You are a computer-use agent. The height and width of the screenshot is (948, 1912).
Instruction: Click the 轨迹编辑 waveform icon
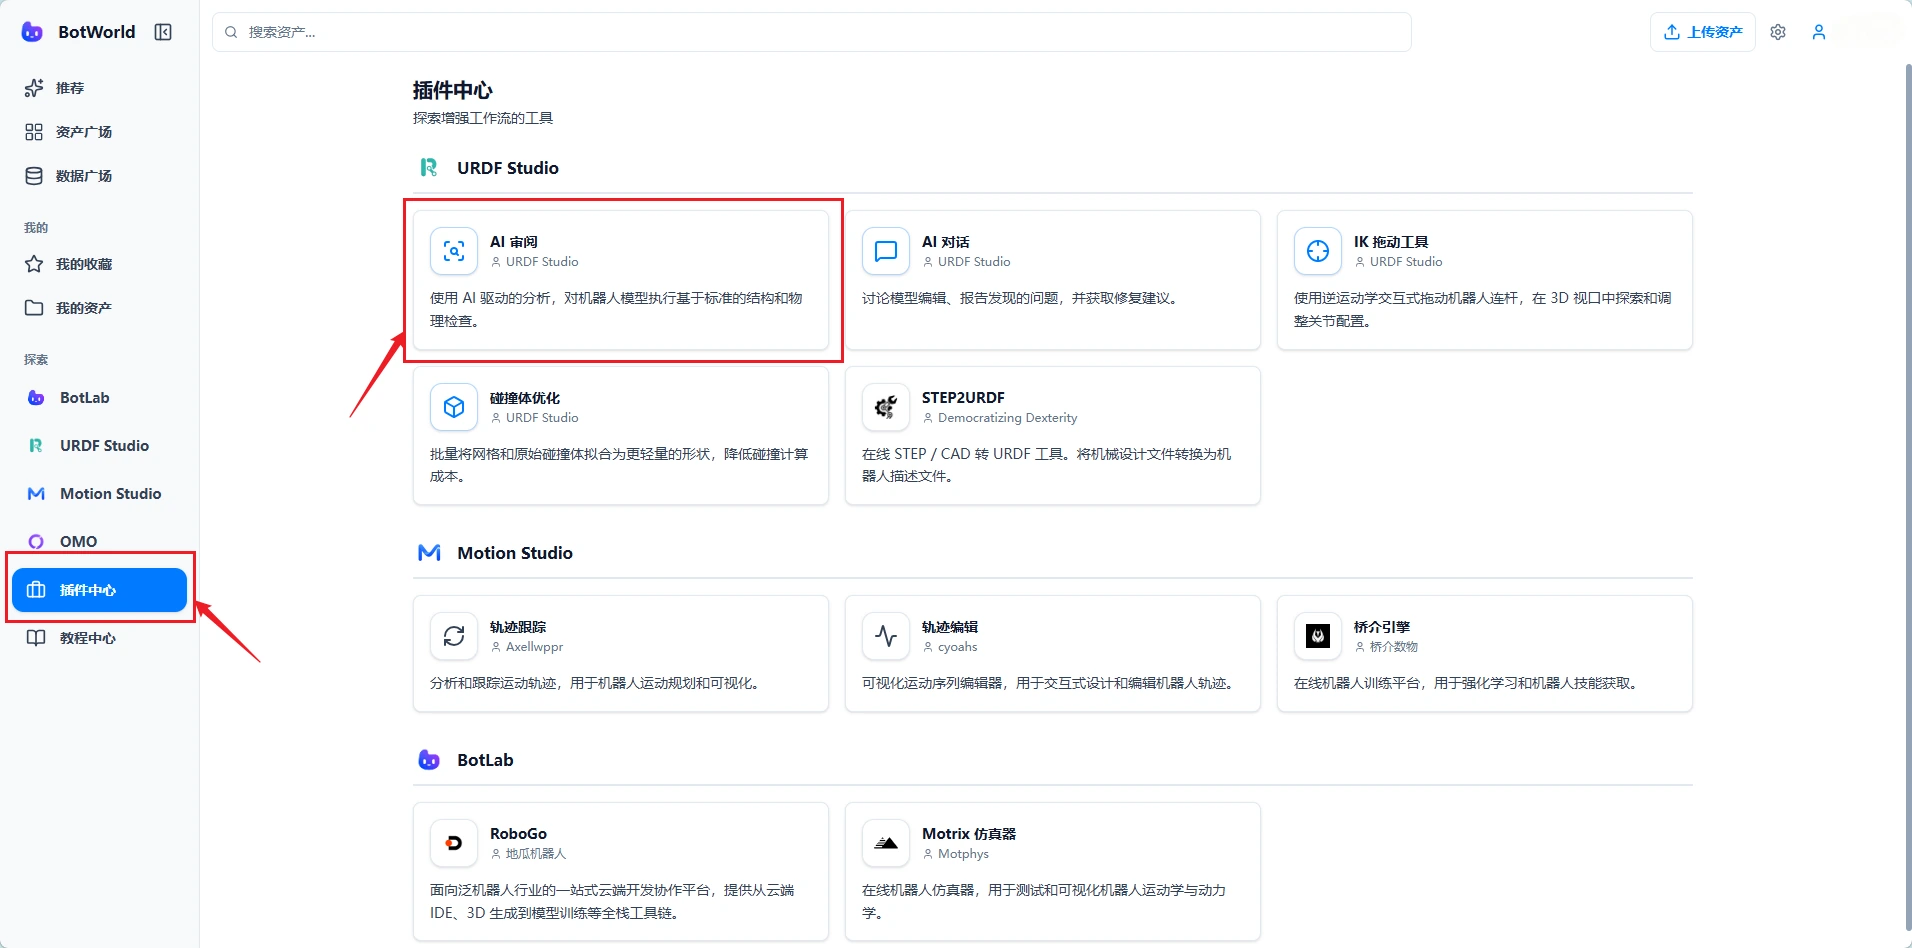click(886, 636)
